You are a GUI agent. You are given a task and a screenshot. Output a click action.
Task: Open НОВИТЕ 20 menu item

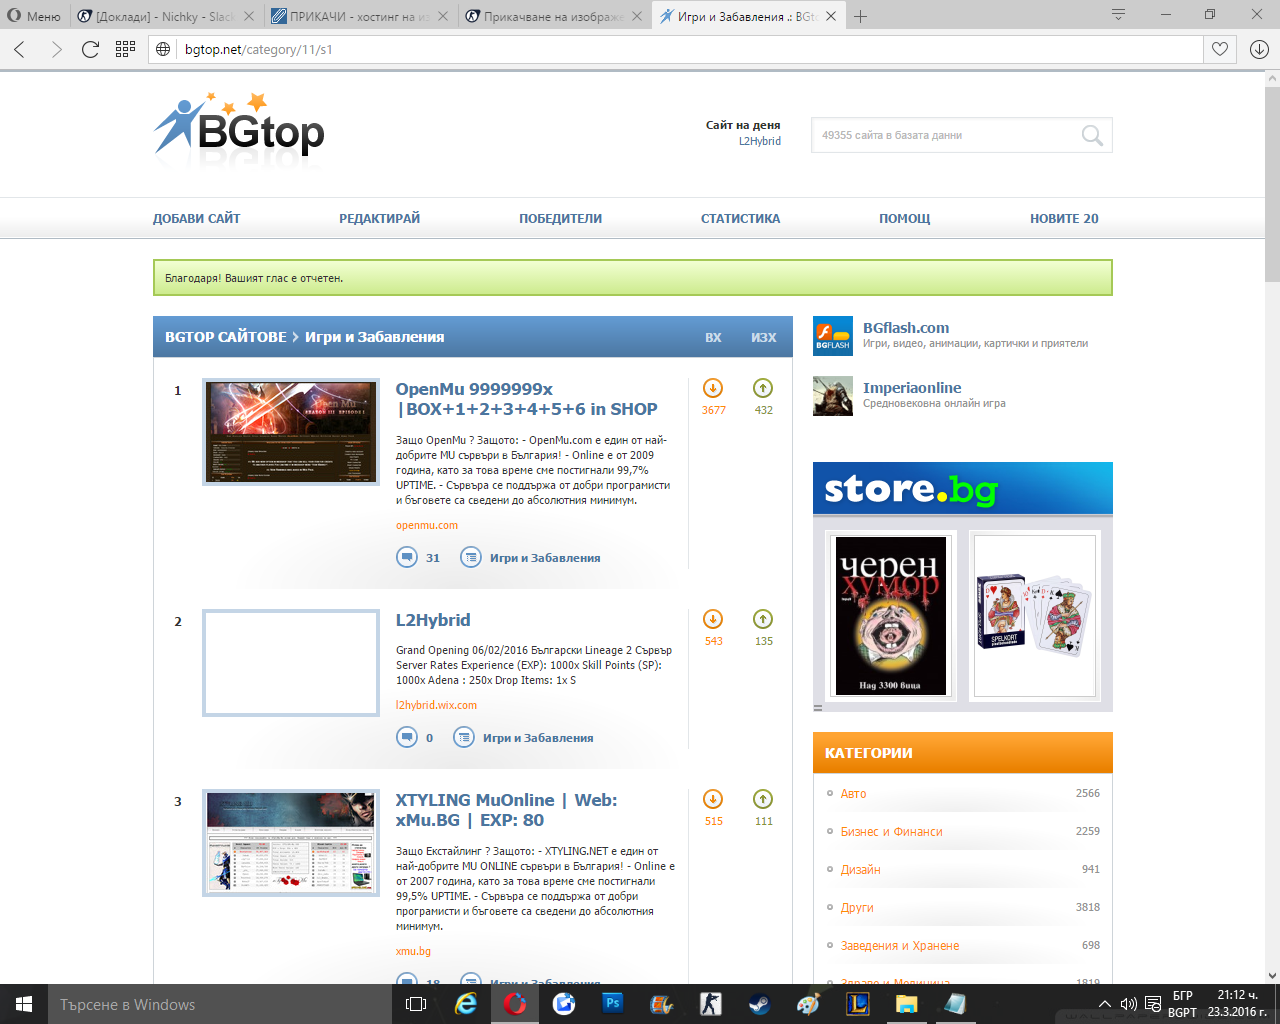point(1064,218)
